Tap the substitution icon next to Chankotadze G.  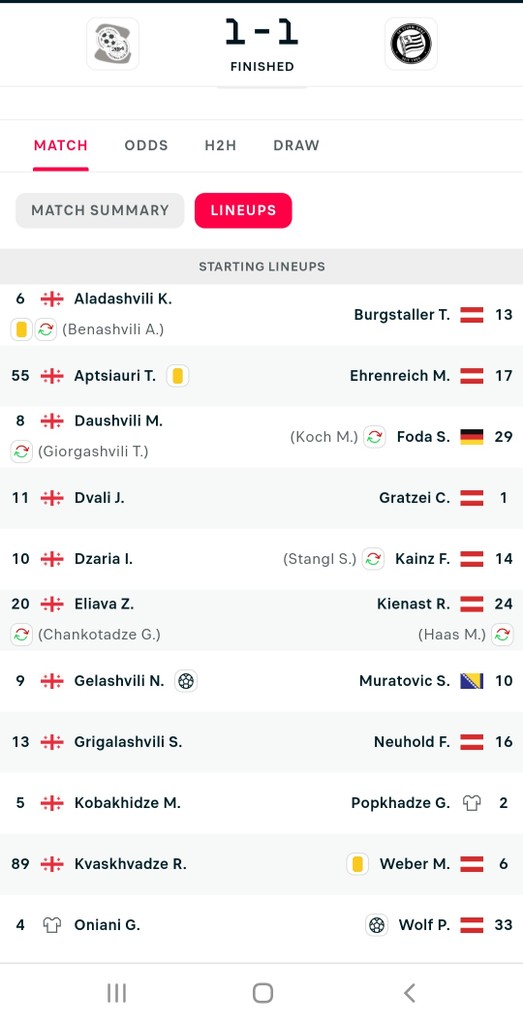click(22, 634)
